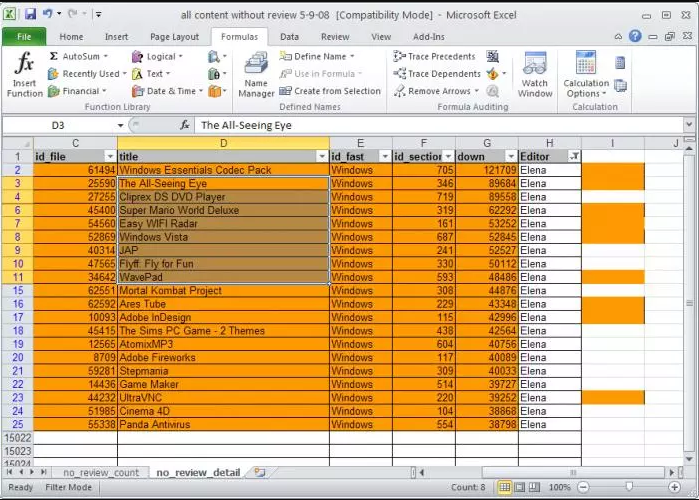The width and height of the screenshot is (699, 500).
Task: Click the Save icon in quick access toolbar
Action: coord(30,15)
